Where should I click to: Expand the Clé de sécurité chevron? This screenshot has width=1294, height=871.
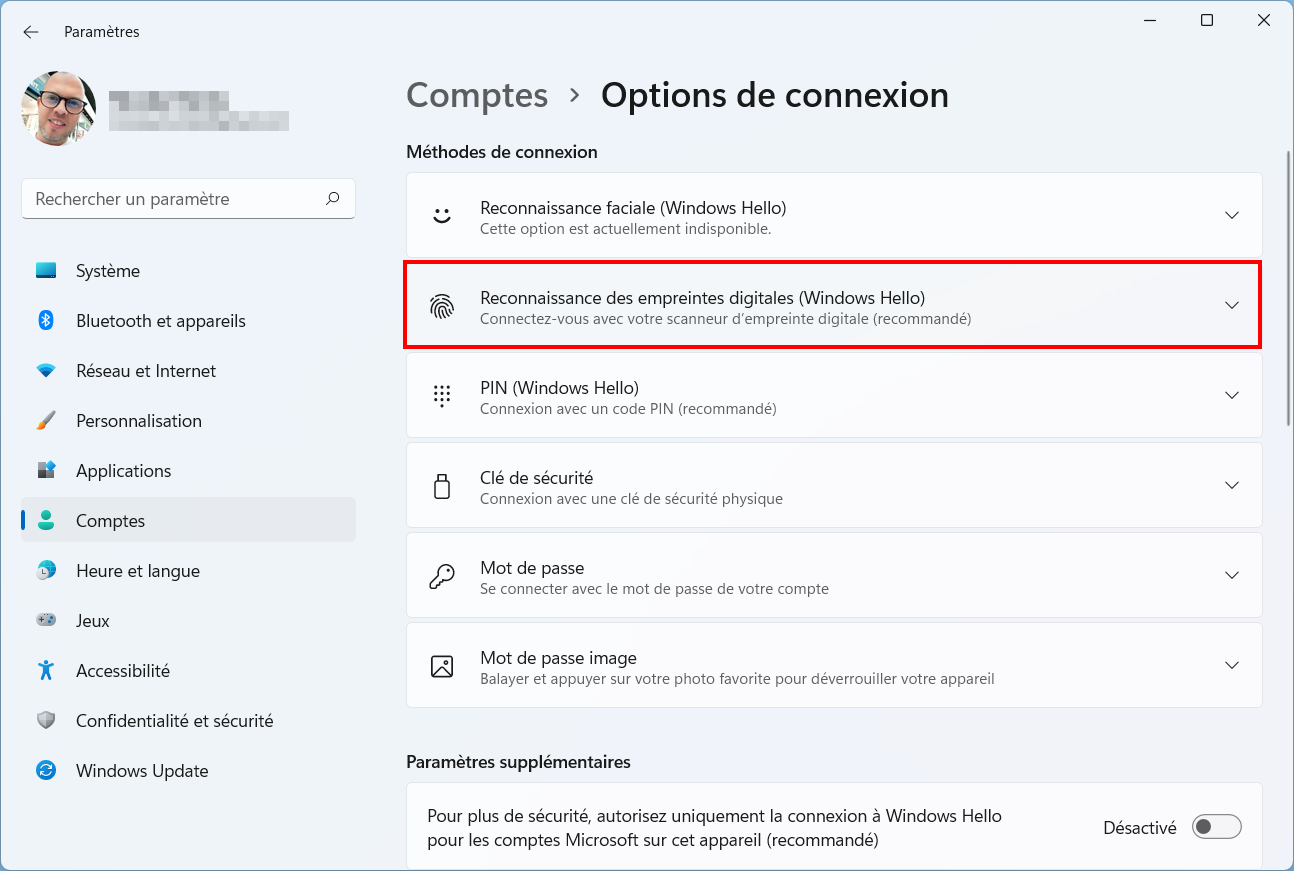pos(1232,485)
